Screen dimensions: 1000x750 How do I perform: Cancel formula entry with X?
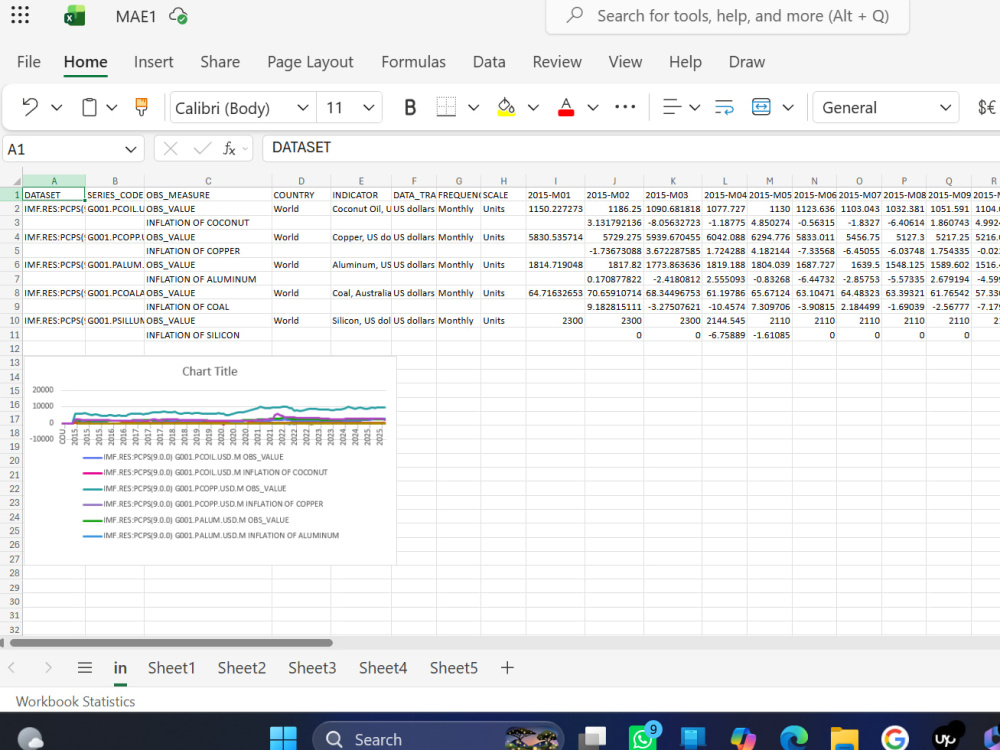[170, 149]
